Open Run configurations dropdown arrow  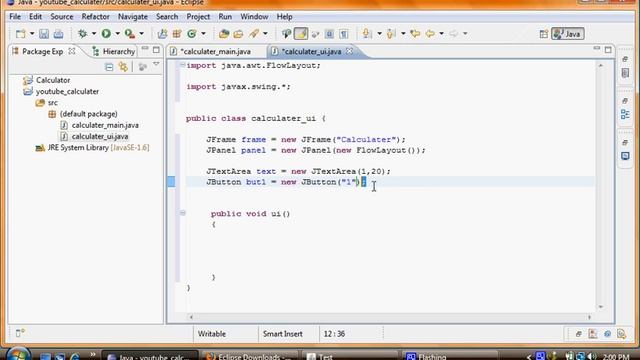(117, 34)
